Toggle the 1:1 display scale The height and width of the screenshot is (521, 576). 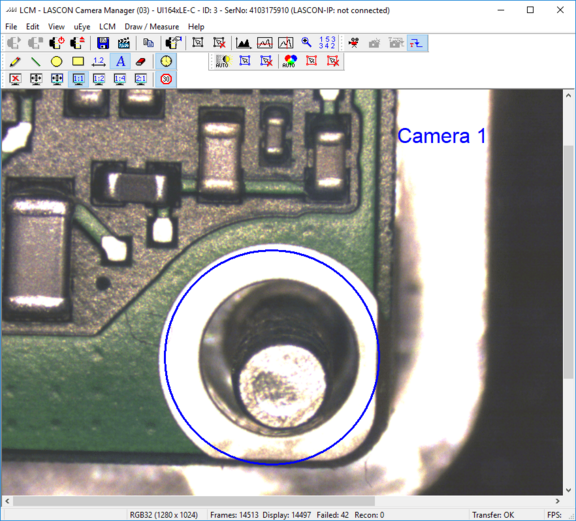point(78,79)
